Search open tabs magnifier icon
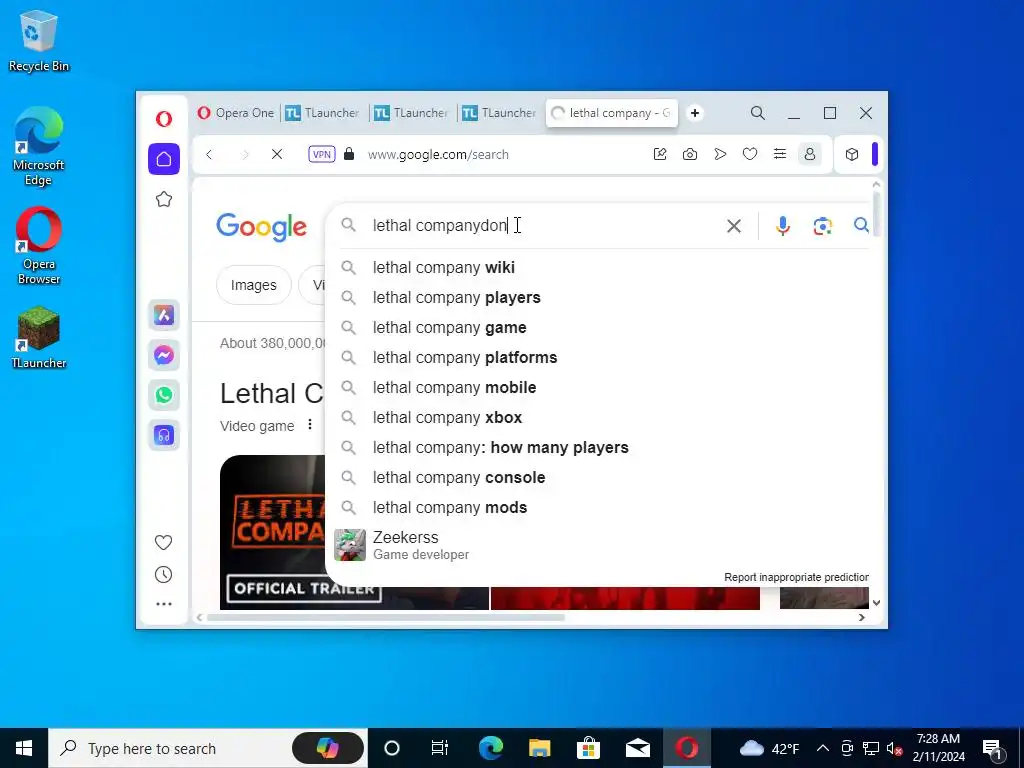Screen dimensions: 1024x768 [x=758, y=113]
